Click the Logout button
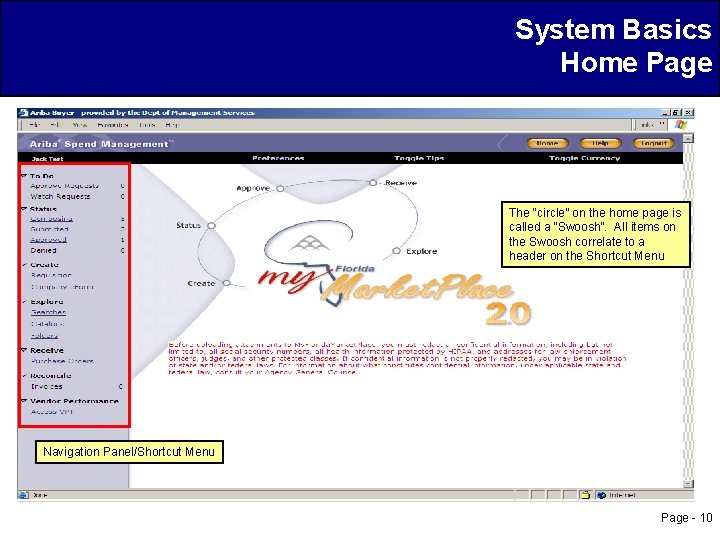This screenshot has height=540, width=720. pyautogui.click(x=653, y=143)
